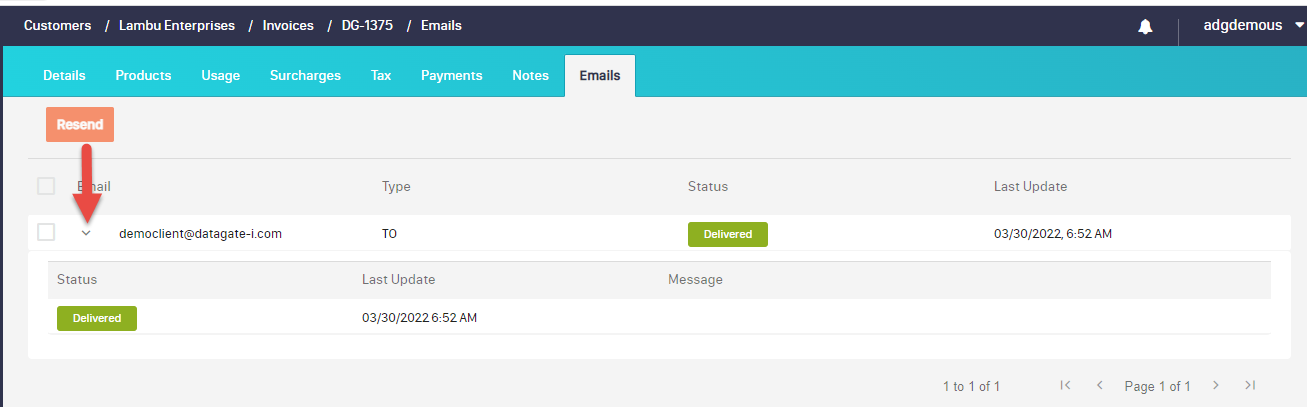Jump to last page of results
1307x407 pixels.
1250,385
